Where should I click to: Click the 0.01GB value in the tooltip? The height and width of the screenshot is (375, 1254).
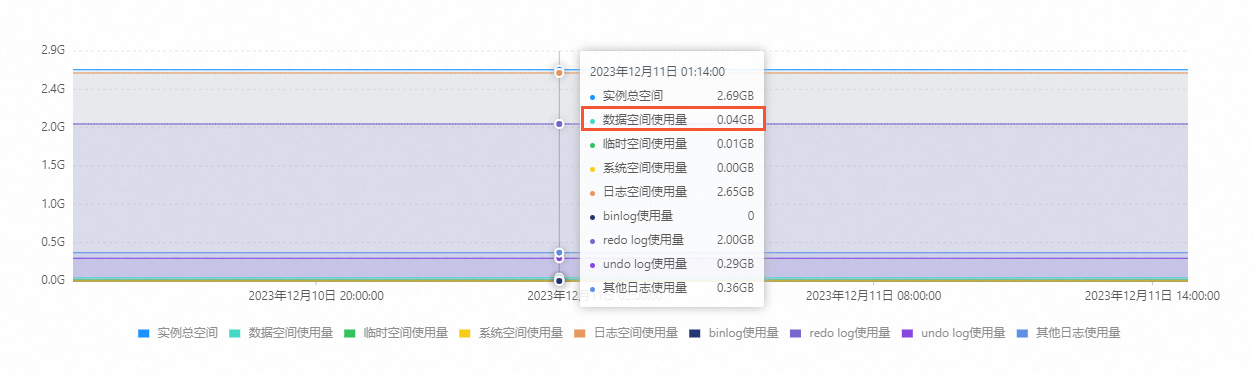click(x=735, y=144)
